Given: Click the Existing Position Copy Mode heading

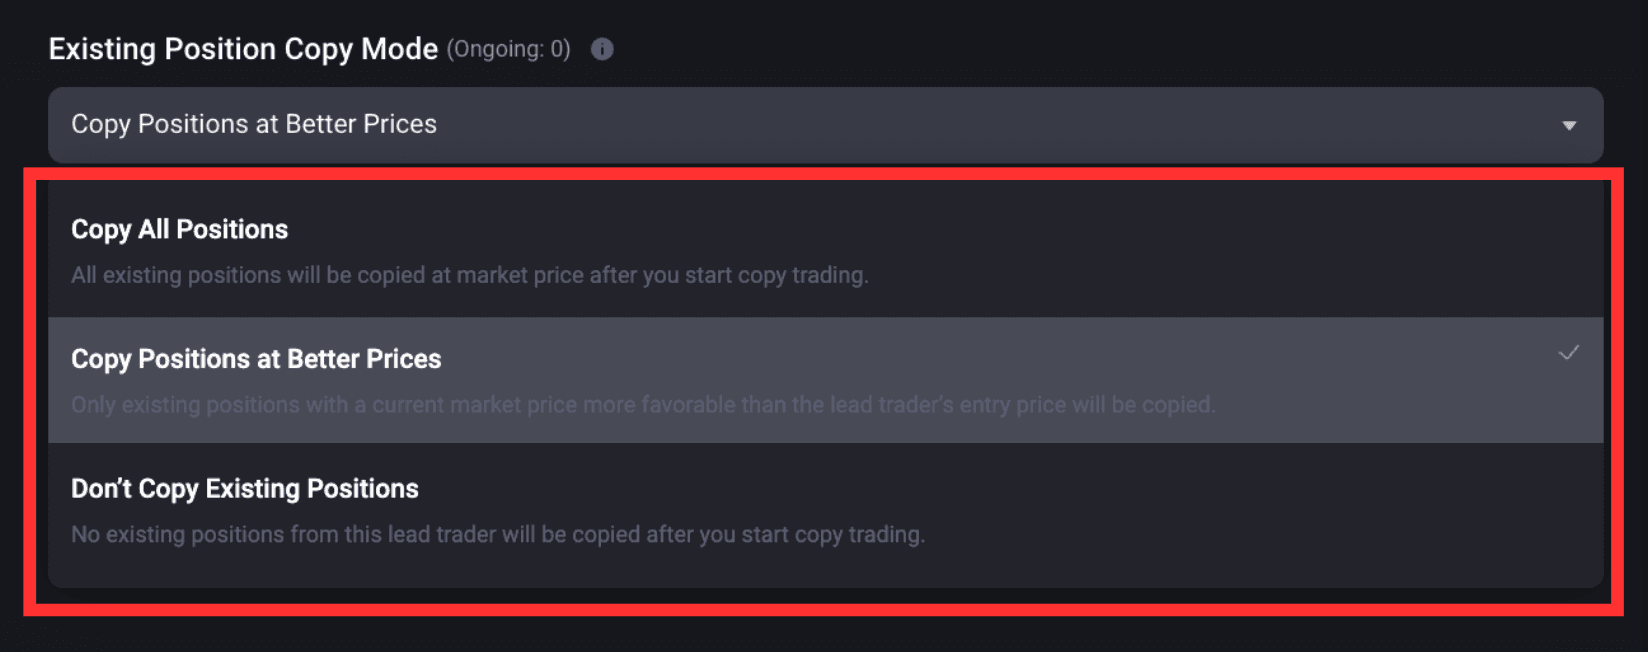Looking at the screenshot, I should 243,49.
